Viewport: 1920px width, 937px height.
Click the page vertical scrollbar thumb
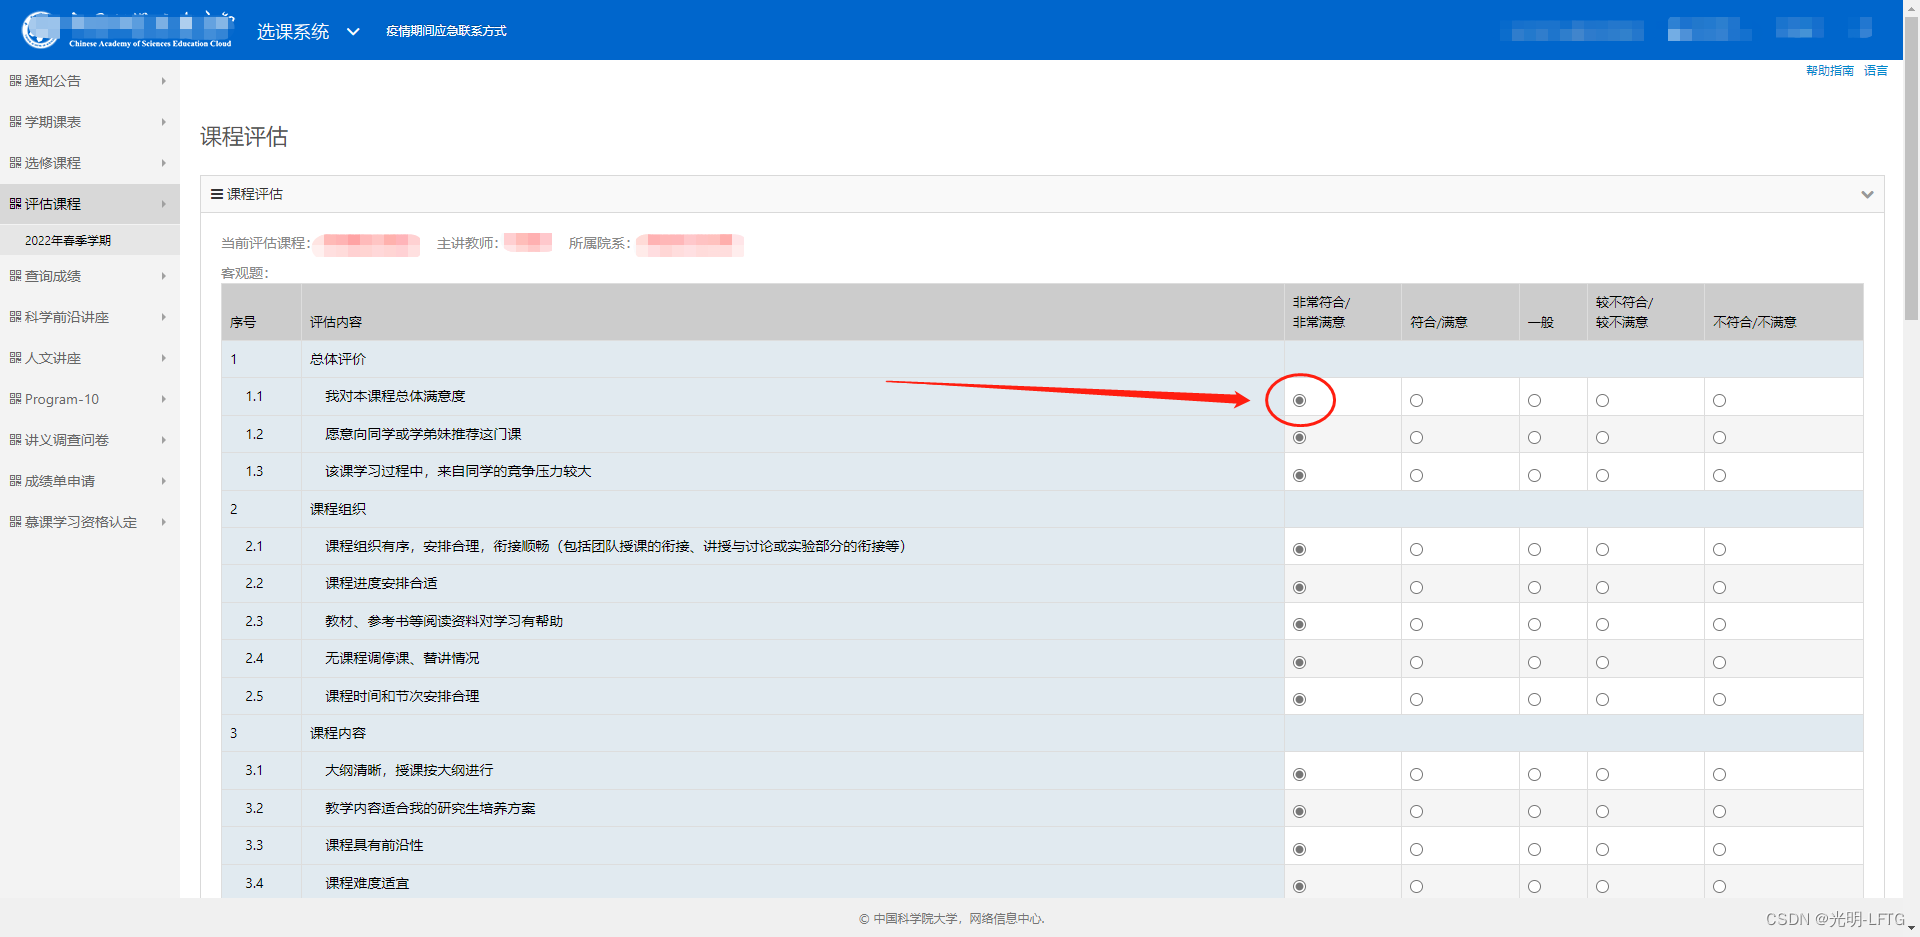click(1911, 170)
